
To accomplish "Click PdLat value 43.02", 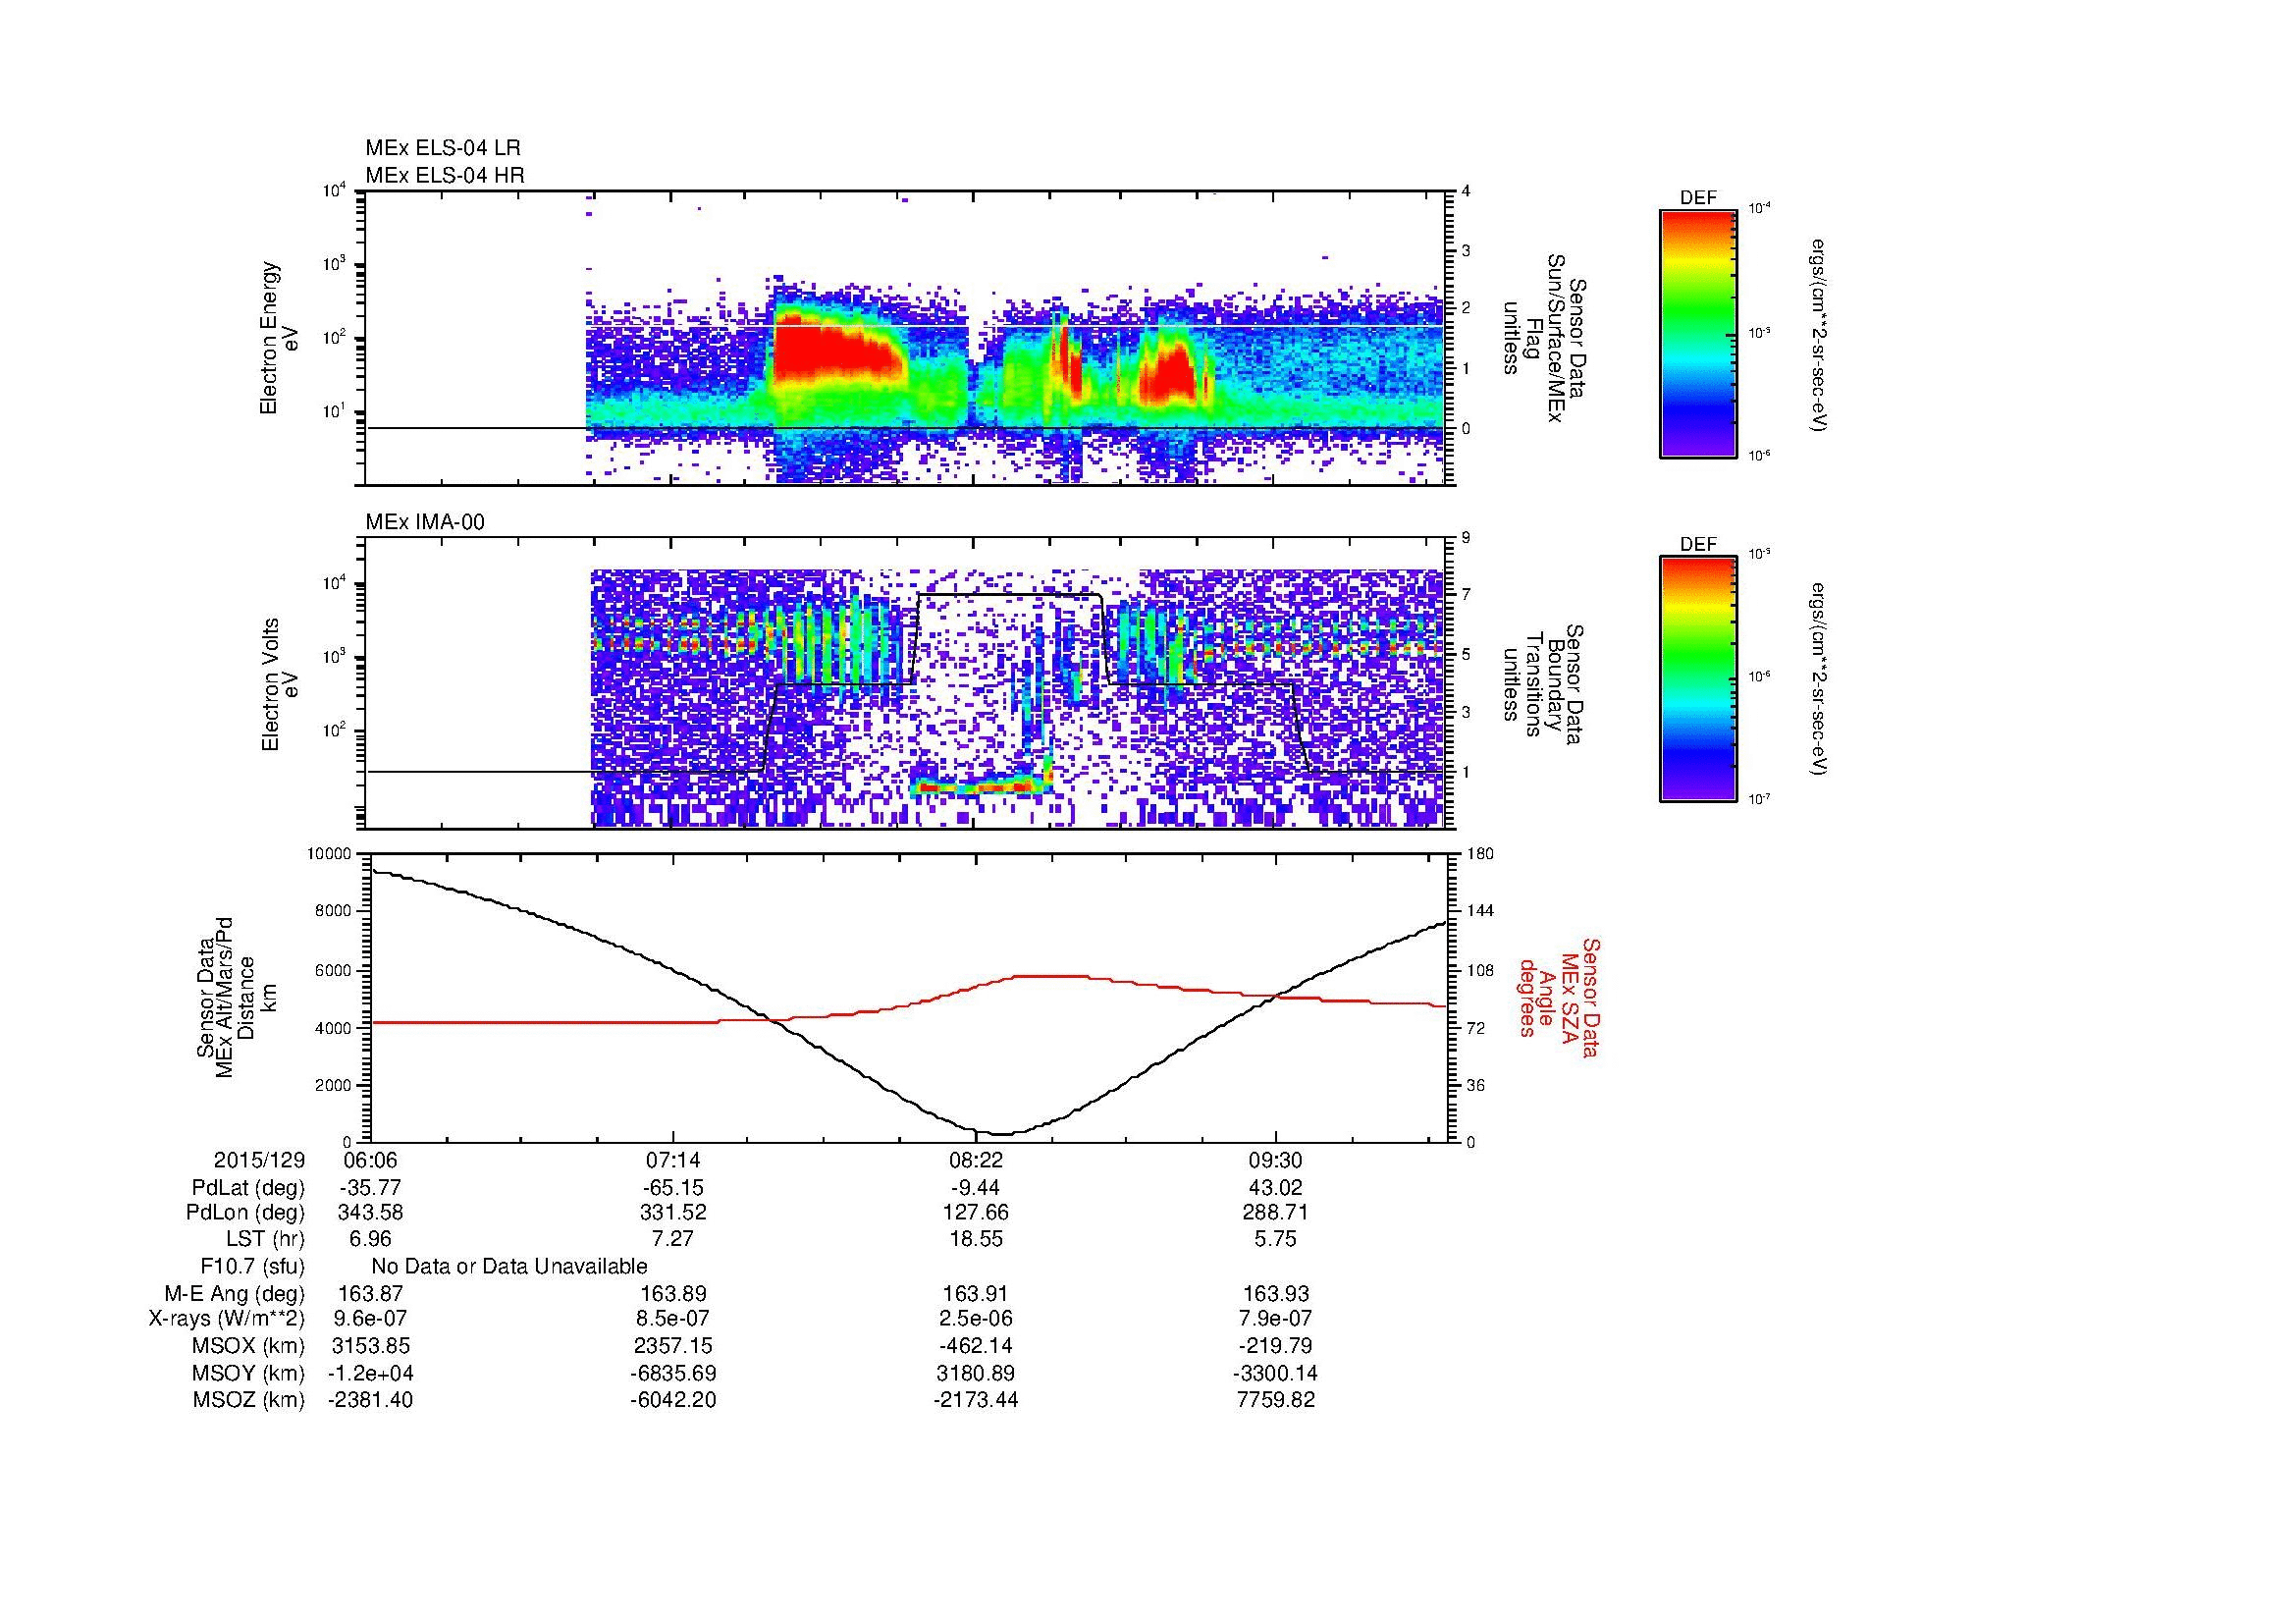I will click(1277, 1188).
